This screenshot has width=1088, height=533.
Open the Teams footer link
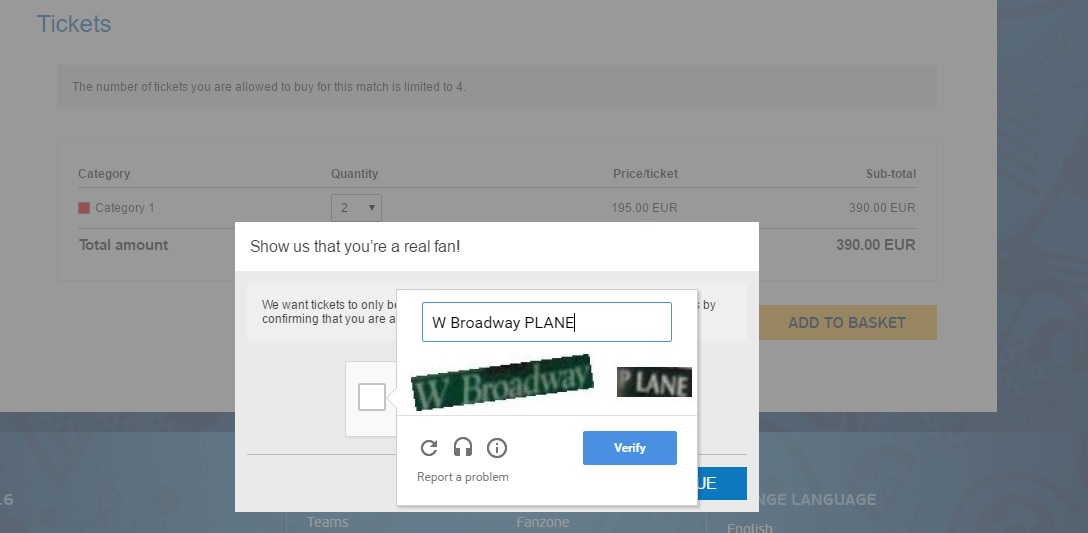pos(328,522)
